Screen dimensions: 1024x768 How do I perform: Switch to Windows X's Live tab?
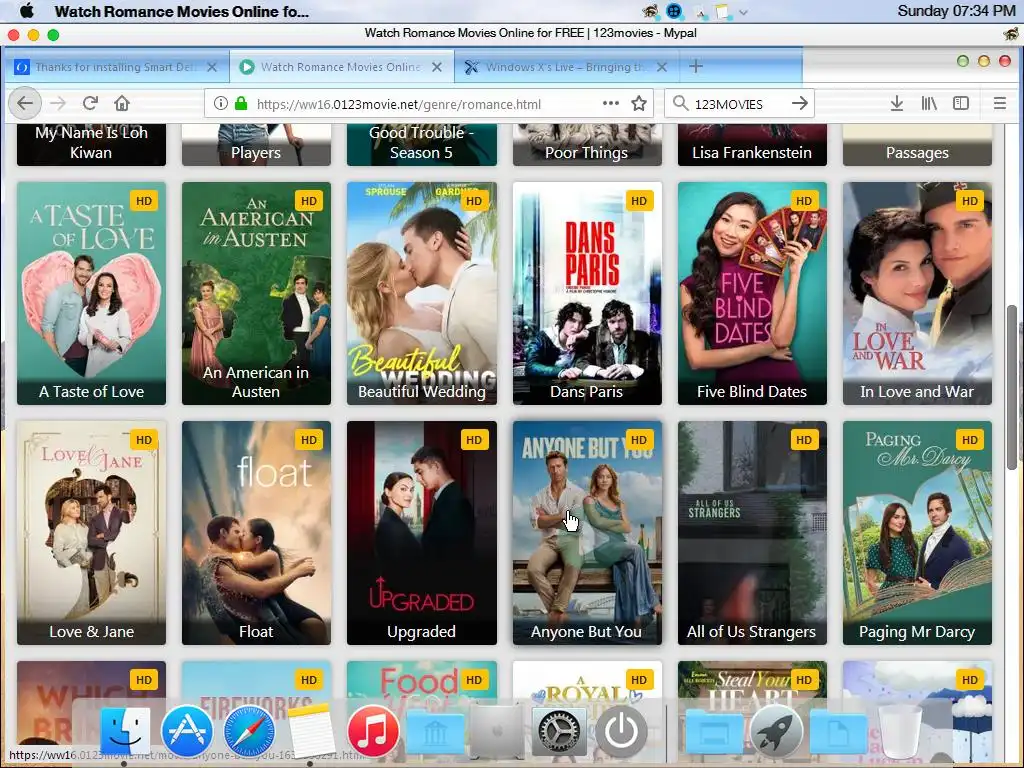pyautogui.click(x=566, y=67)
